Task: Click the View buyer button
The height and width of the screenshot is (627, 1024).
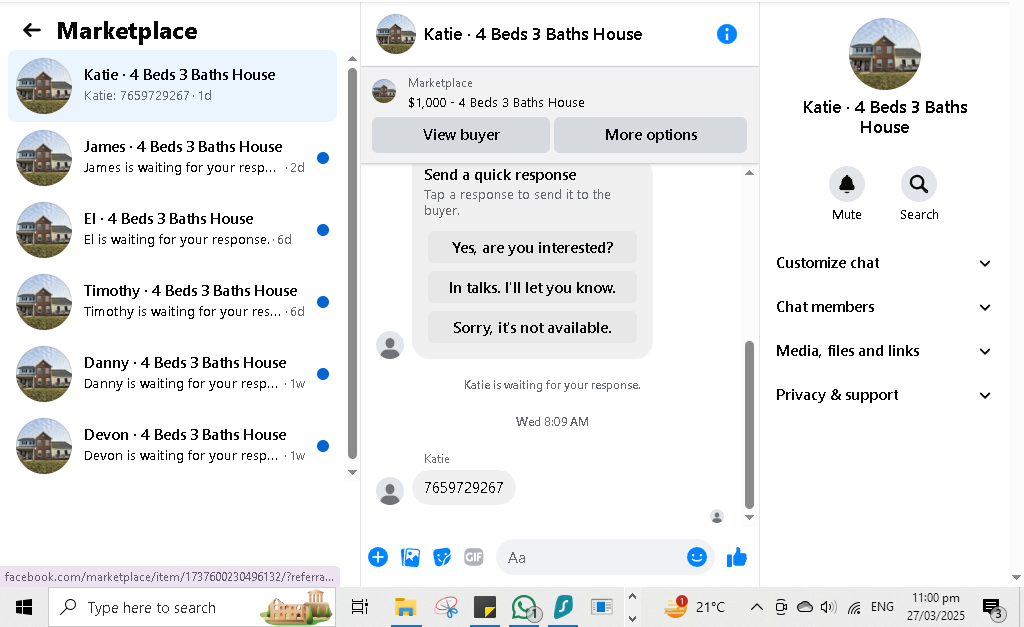Action: (x=461, y=135)
